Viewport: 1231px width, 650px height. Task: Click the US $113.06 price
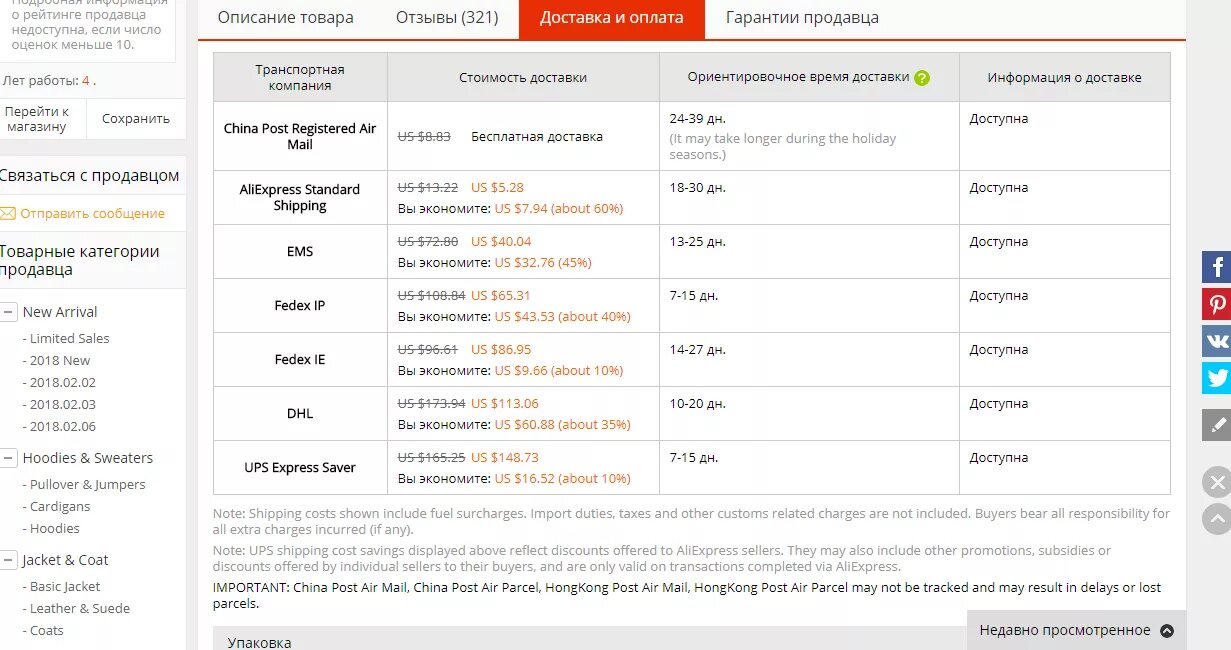click(x=505, y=403)
